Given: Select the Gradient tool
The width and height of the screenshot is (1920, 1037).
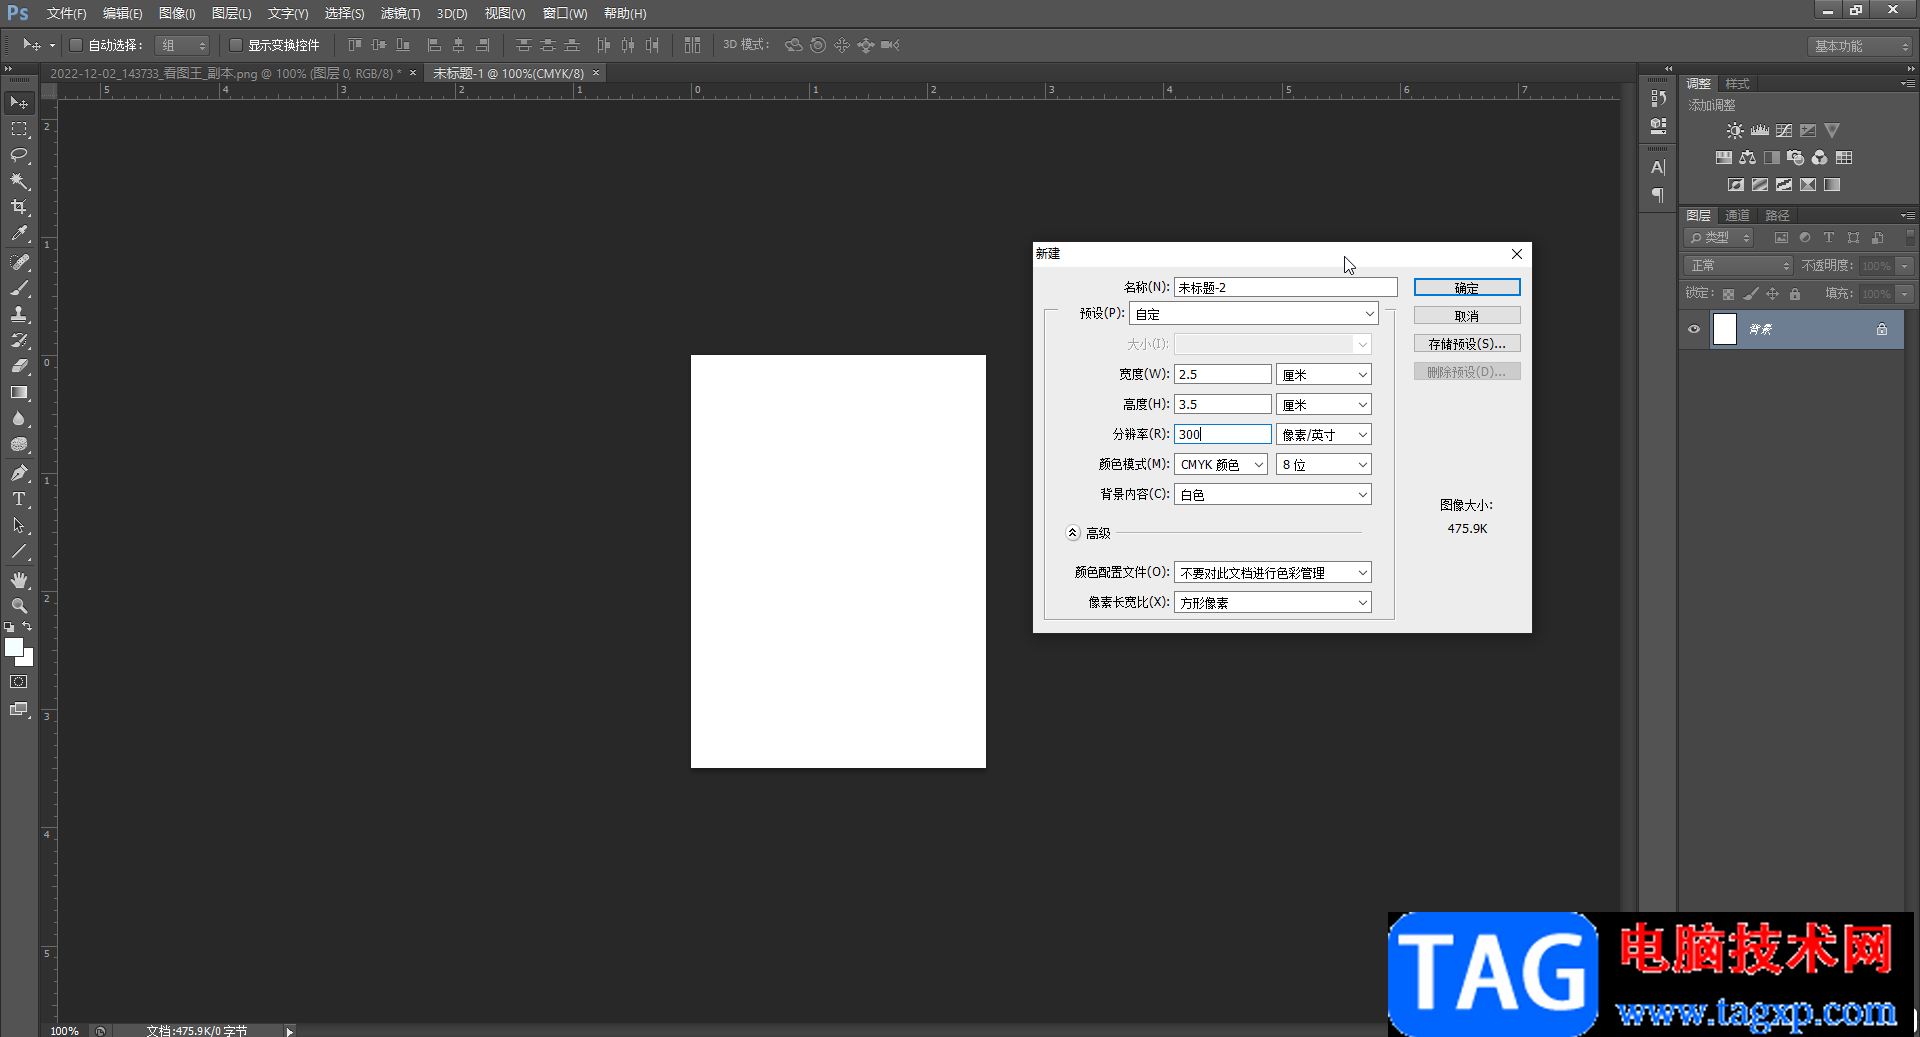Looking at the screenshot, I should pyautogui.click(x=19, y=392).
